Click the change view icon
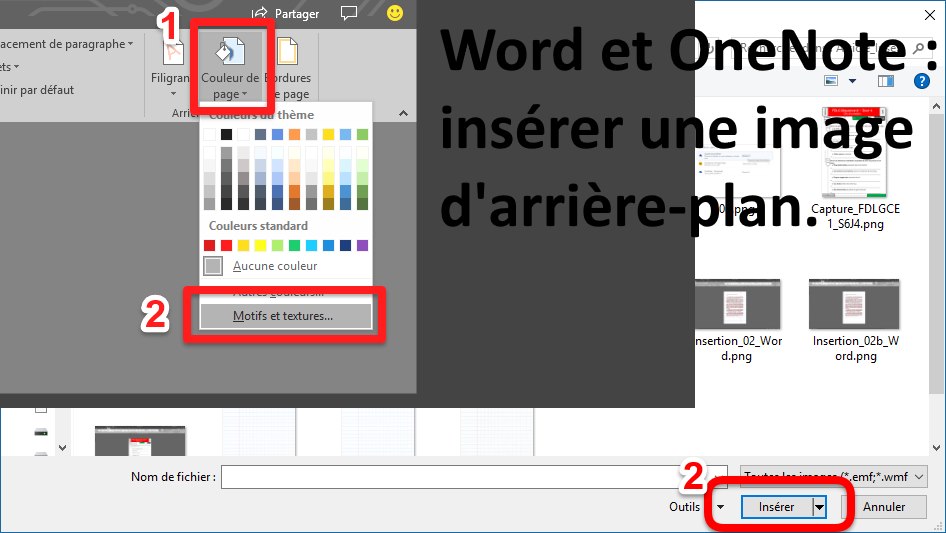Viewport: 946px width, 533px height. click(831, 81)
